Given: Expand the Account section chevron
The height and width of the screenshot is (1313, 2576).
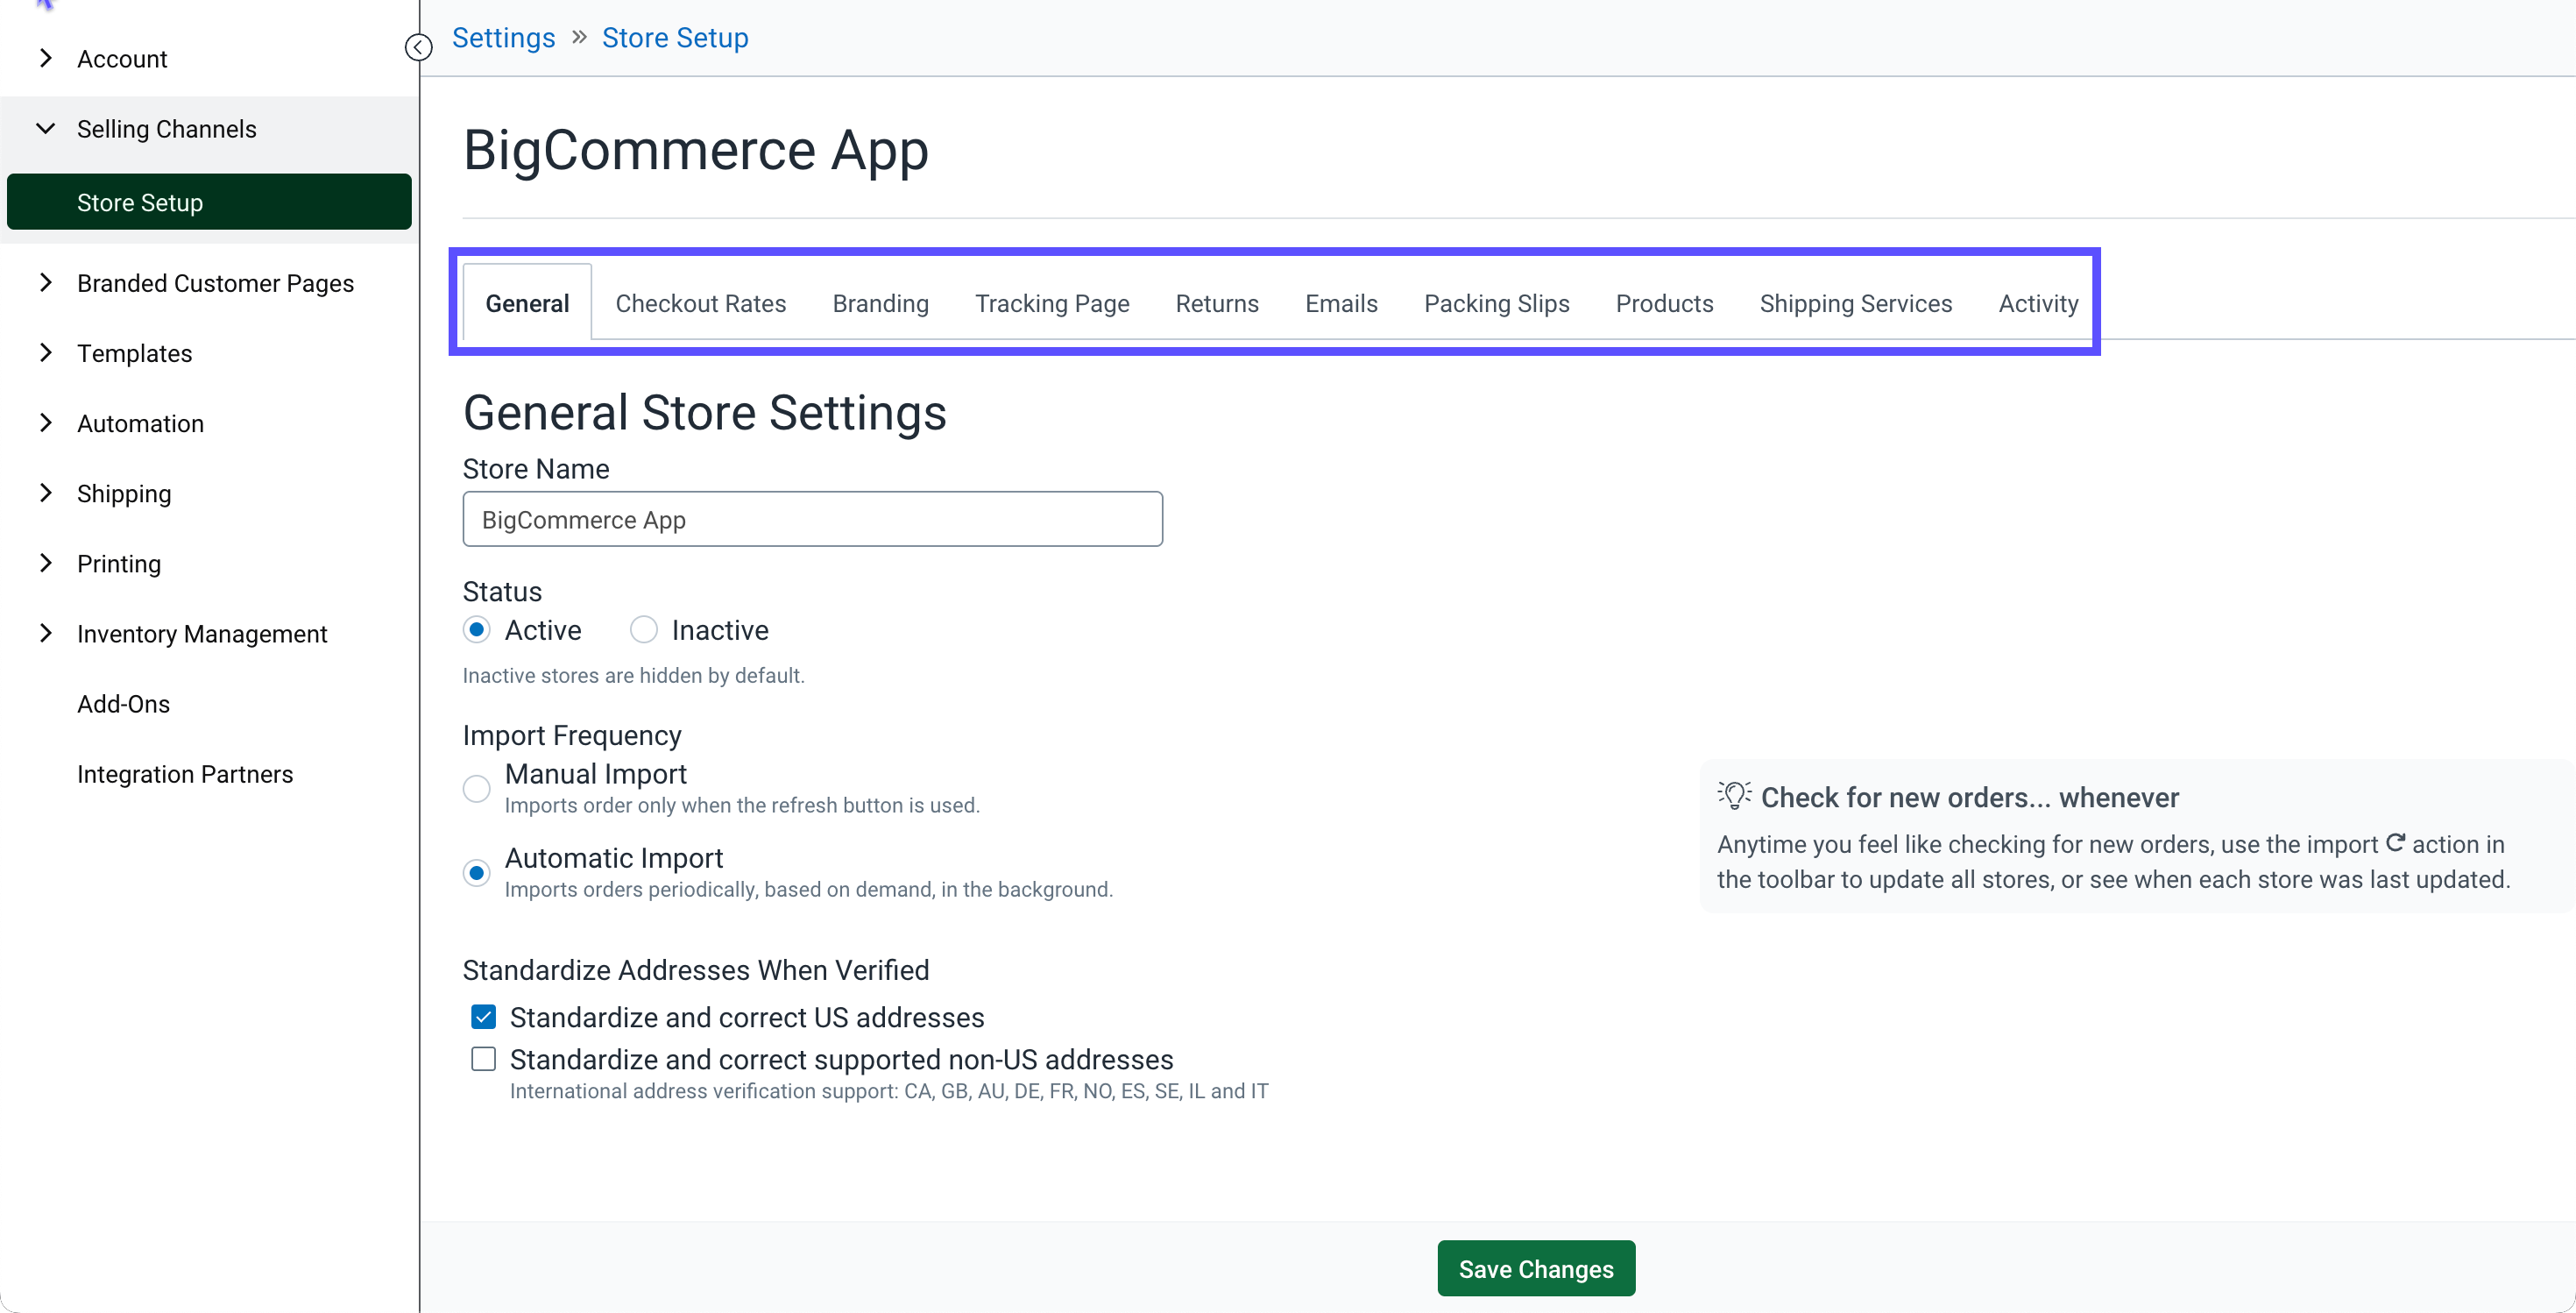Looking at the screenshot, I should [x=45, y=58].
